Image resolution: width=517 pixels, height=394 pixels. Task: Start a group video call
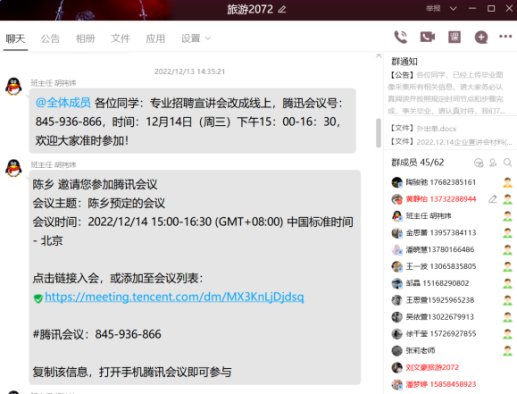point(427,37)
